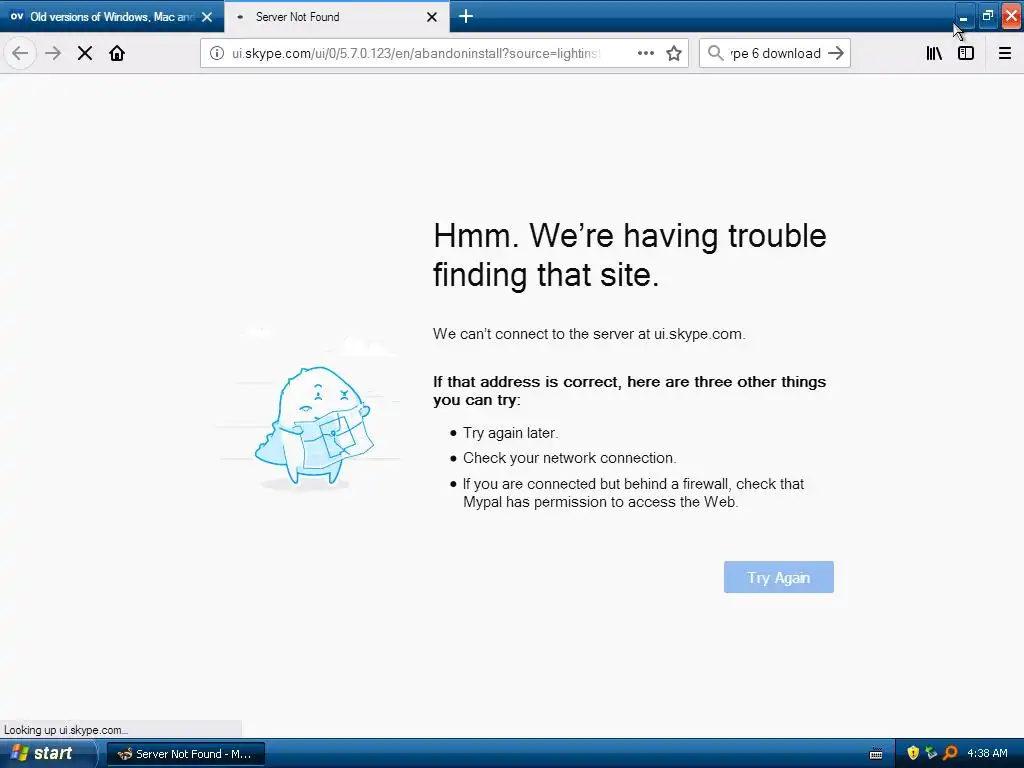This screenshot has width=1024, height=768.
Task: Open the home page
Action: [117, 54]
